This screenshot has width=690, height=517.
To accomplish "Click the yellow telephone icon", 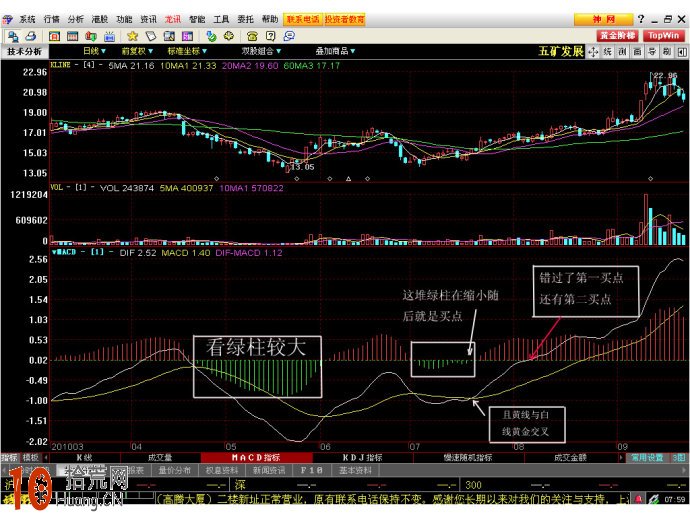I will tap(252, 36).
